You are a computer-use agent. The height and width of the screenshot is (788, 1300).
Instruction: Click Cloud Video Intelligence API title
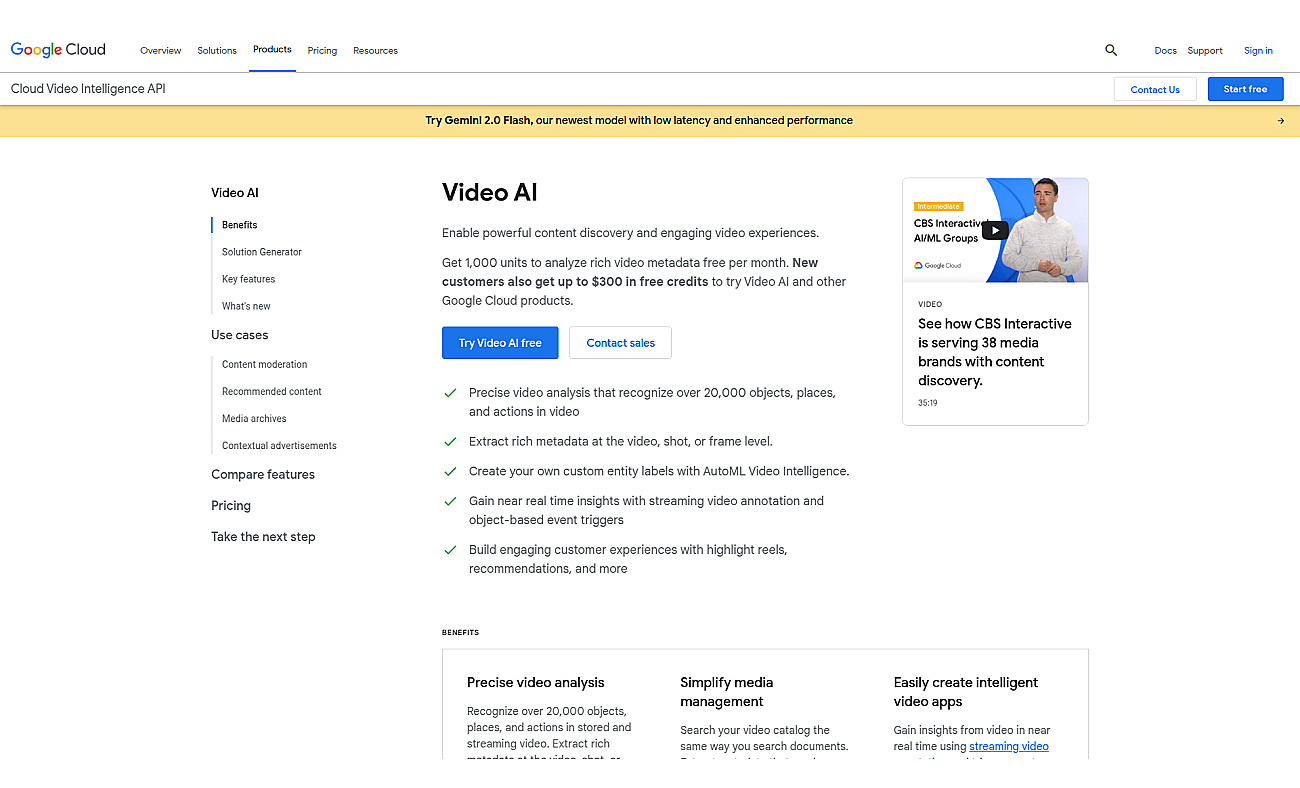[88, 89]
